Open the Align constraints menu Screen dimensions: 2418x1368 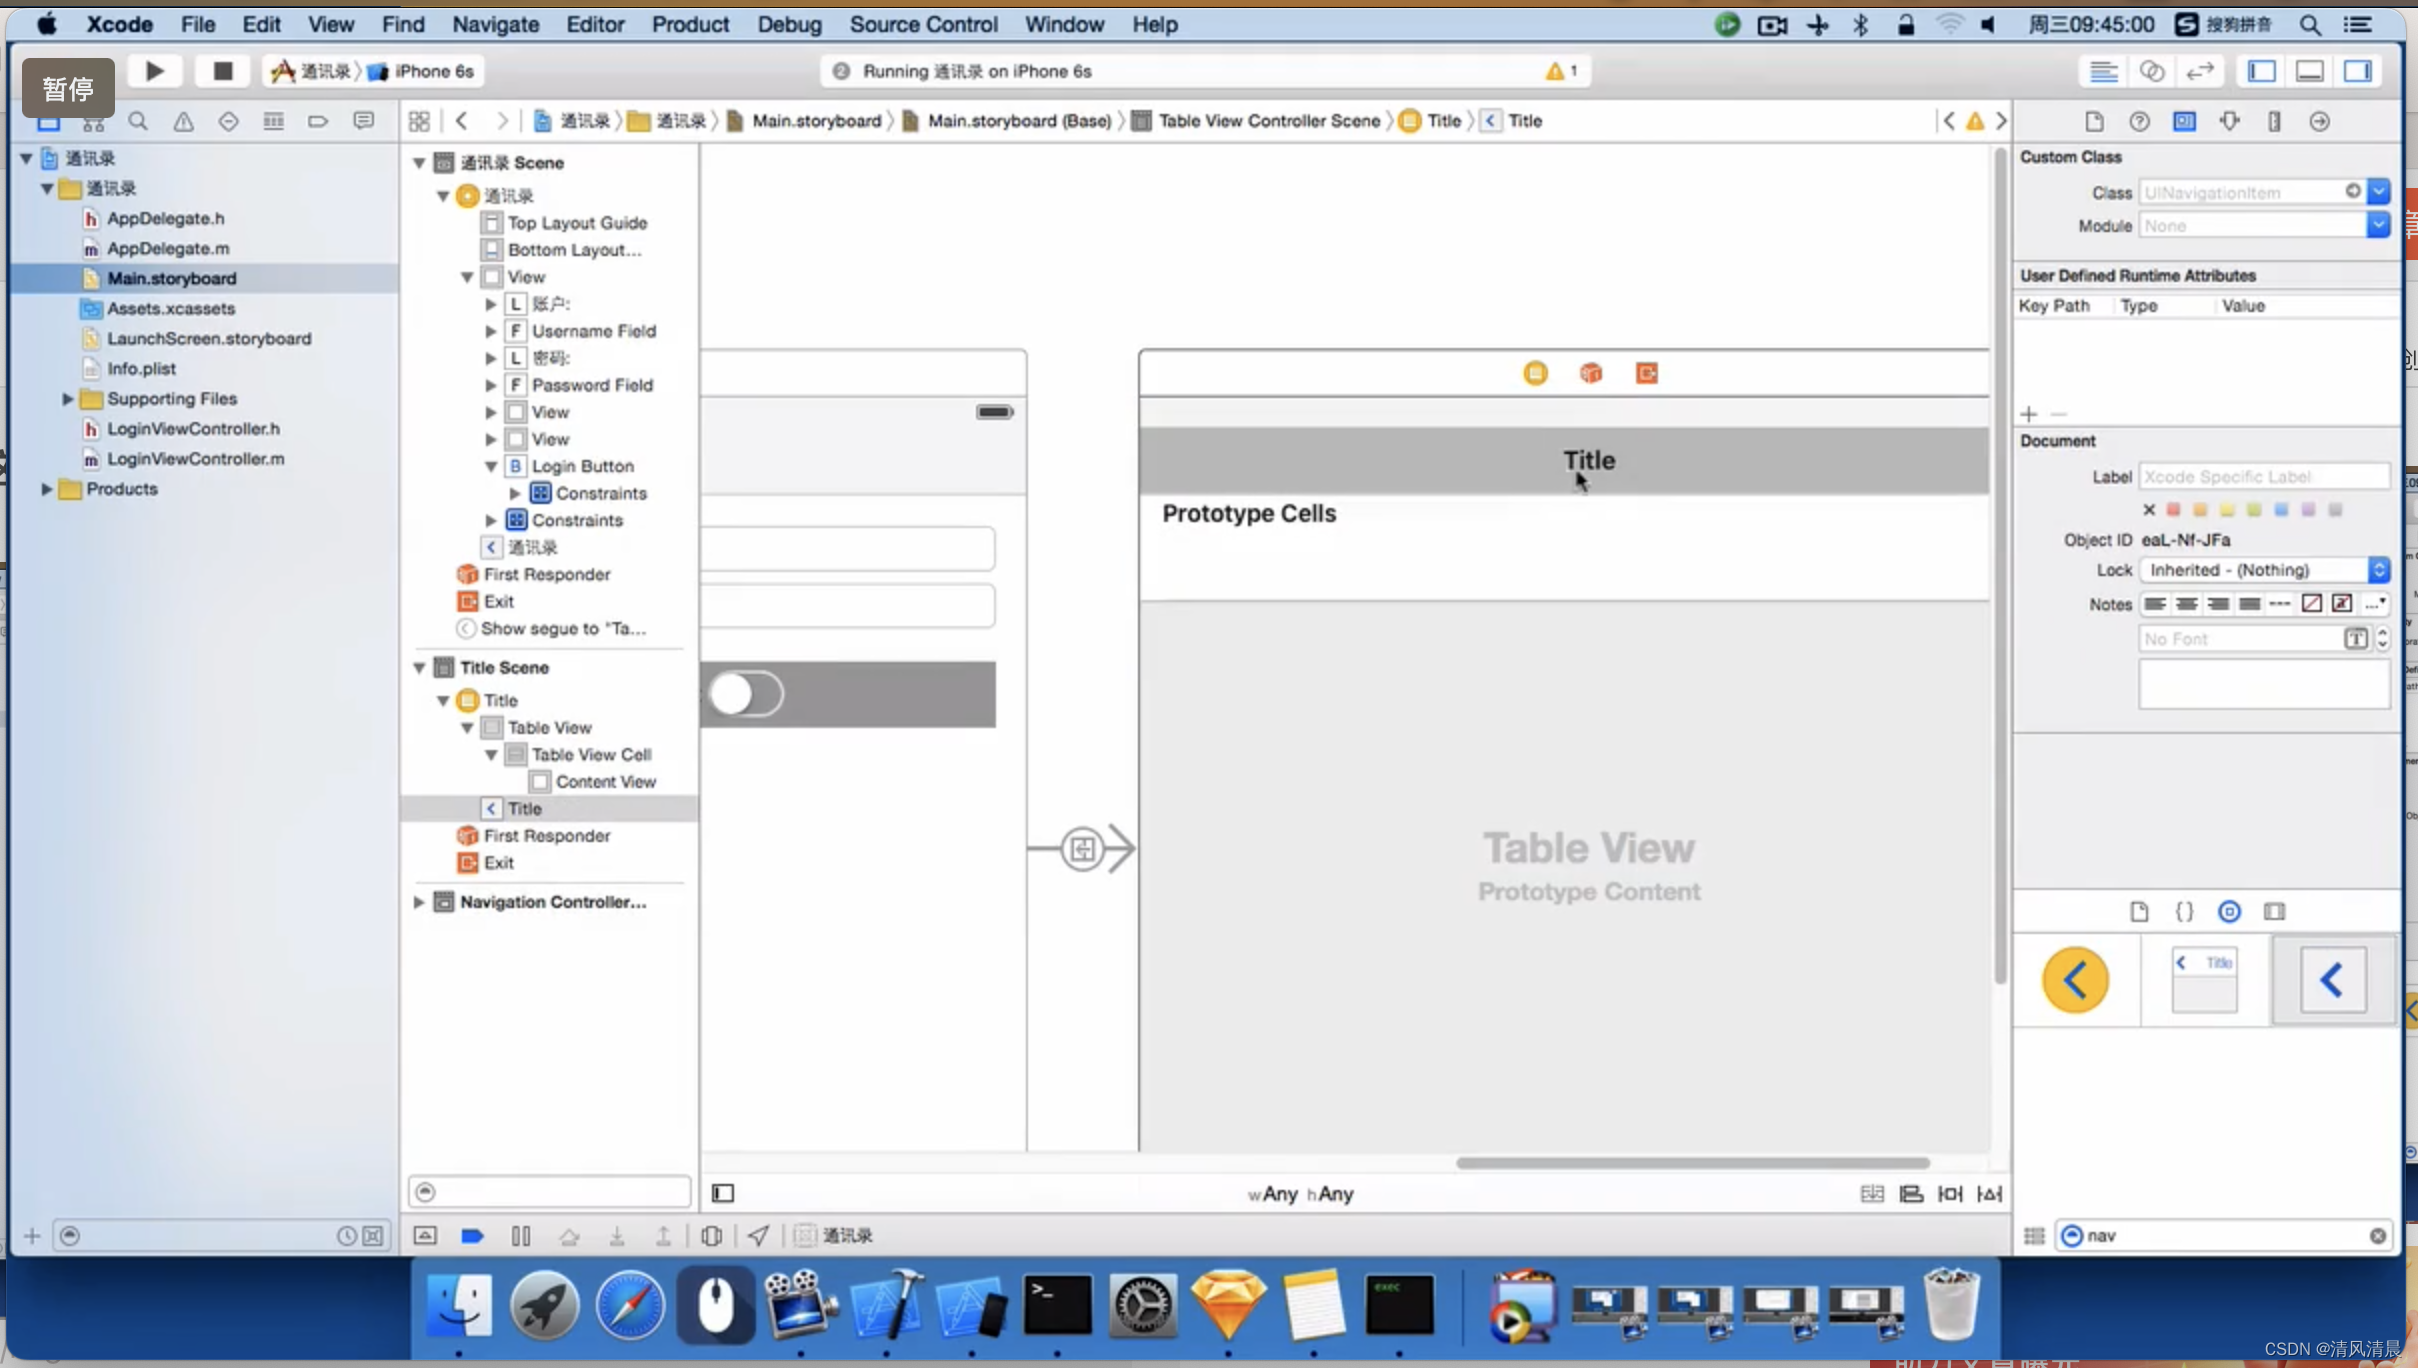point(1911,1194)
